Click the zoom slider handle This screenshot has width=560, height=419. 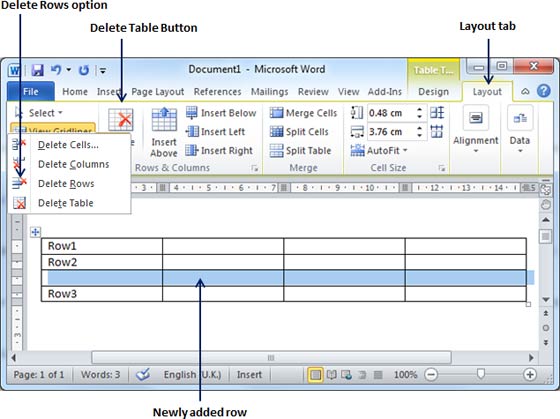click(481, 374)
